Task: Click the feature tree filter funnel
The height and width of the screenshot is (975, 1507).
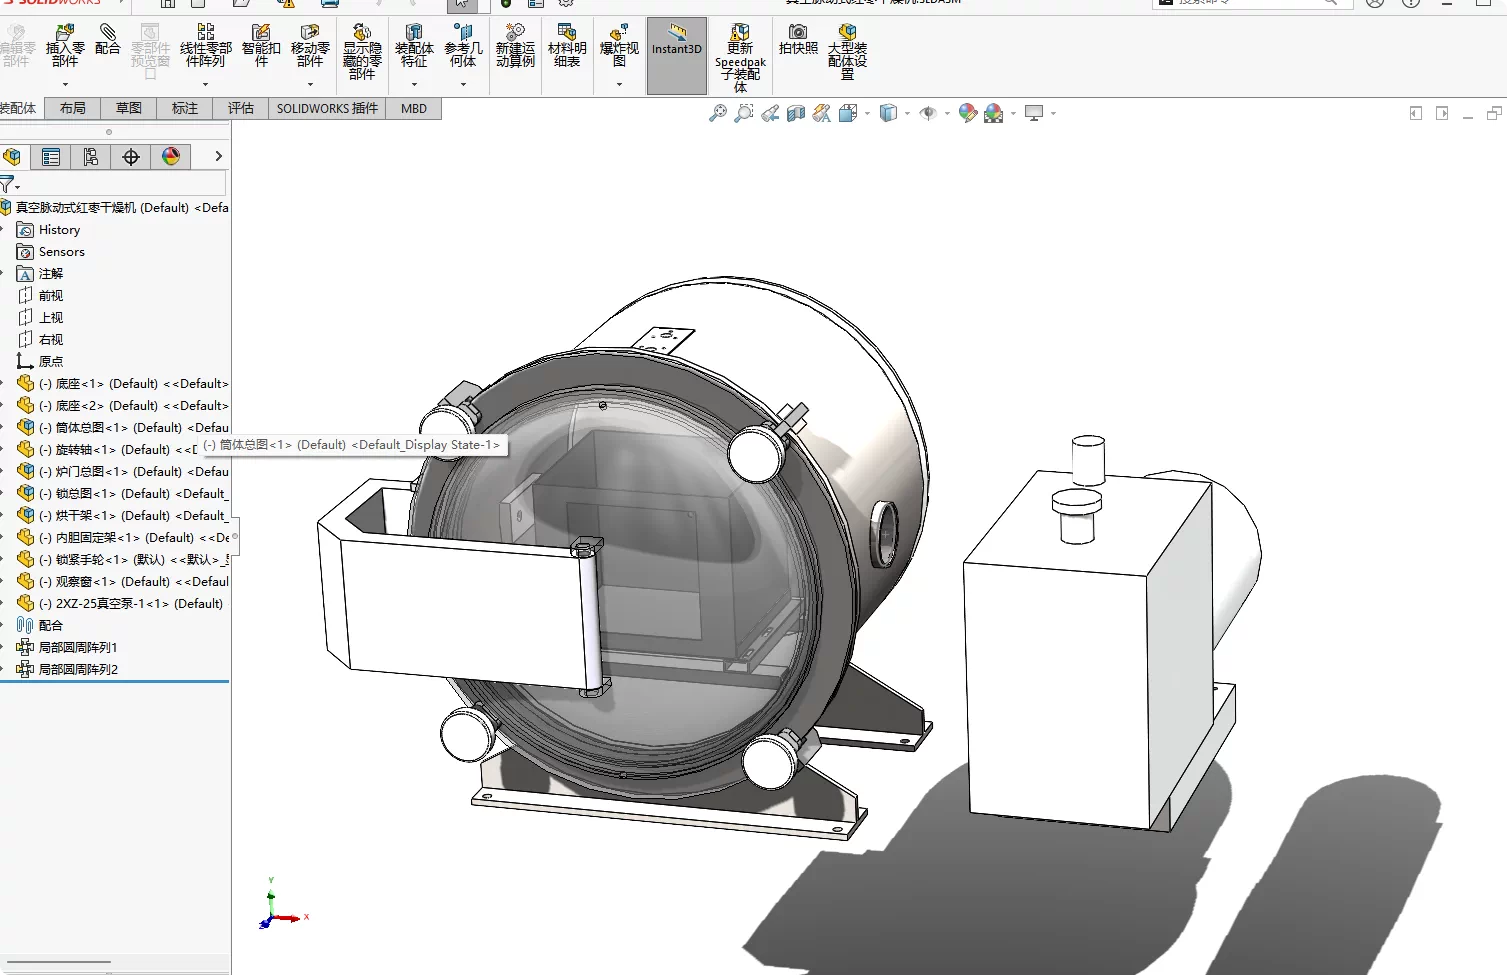Action: coord(8,184)
